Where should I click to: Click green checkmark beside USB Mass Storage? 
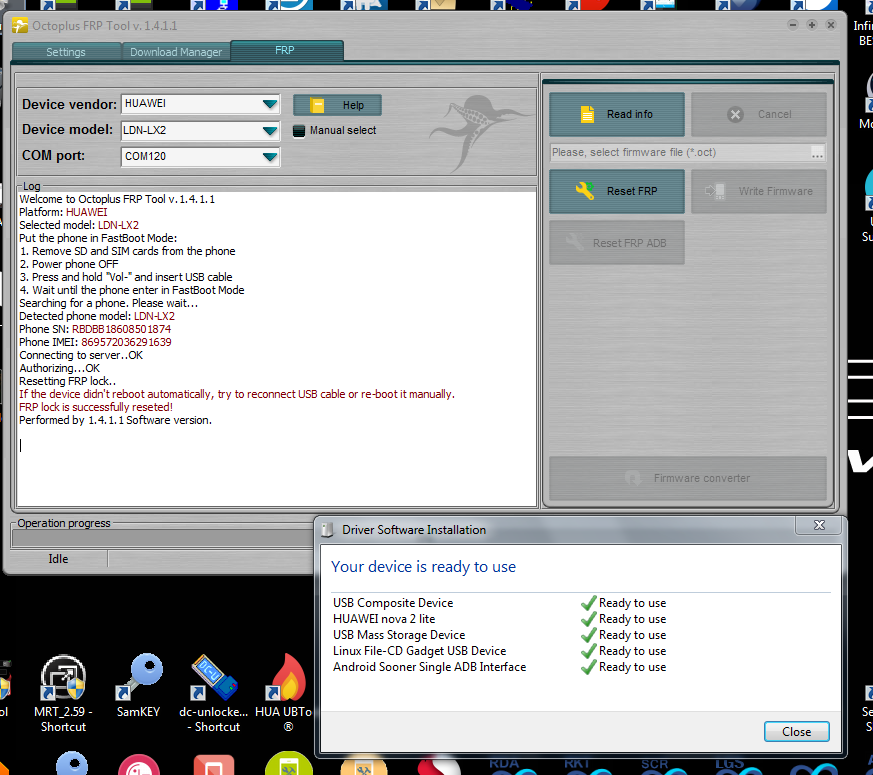588,635
